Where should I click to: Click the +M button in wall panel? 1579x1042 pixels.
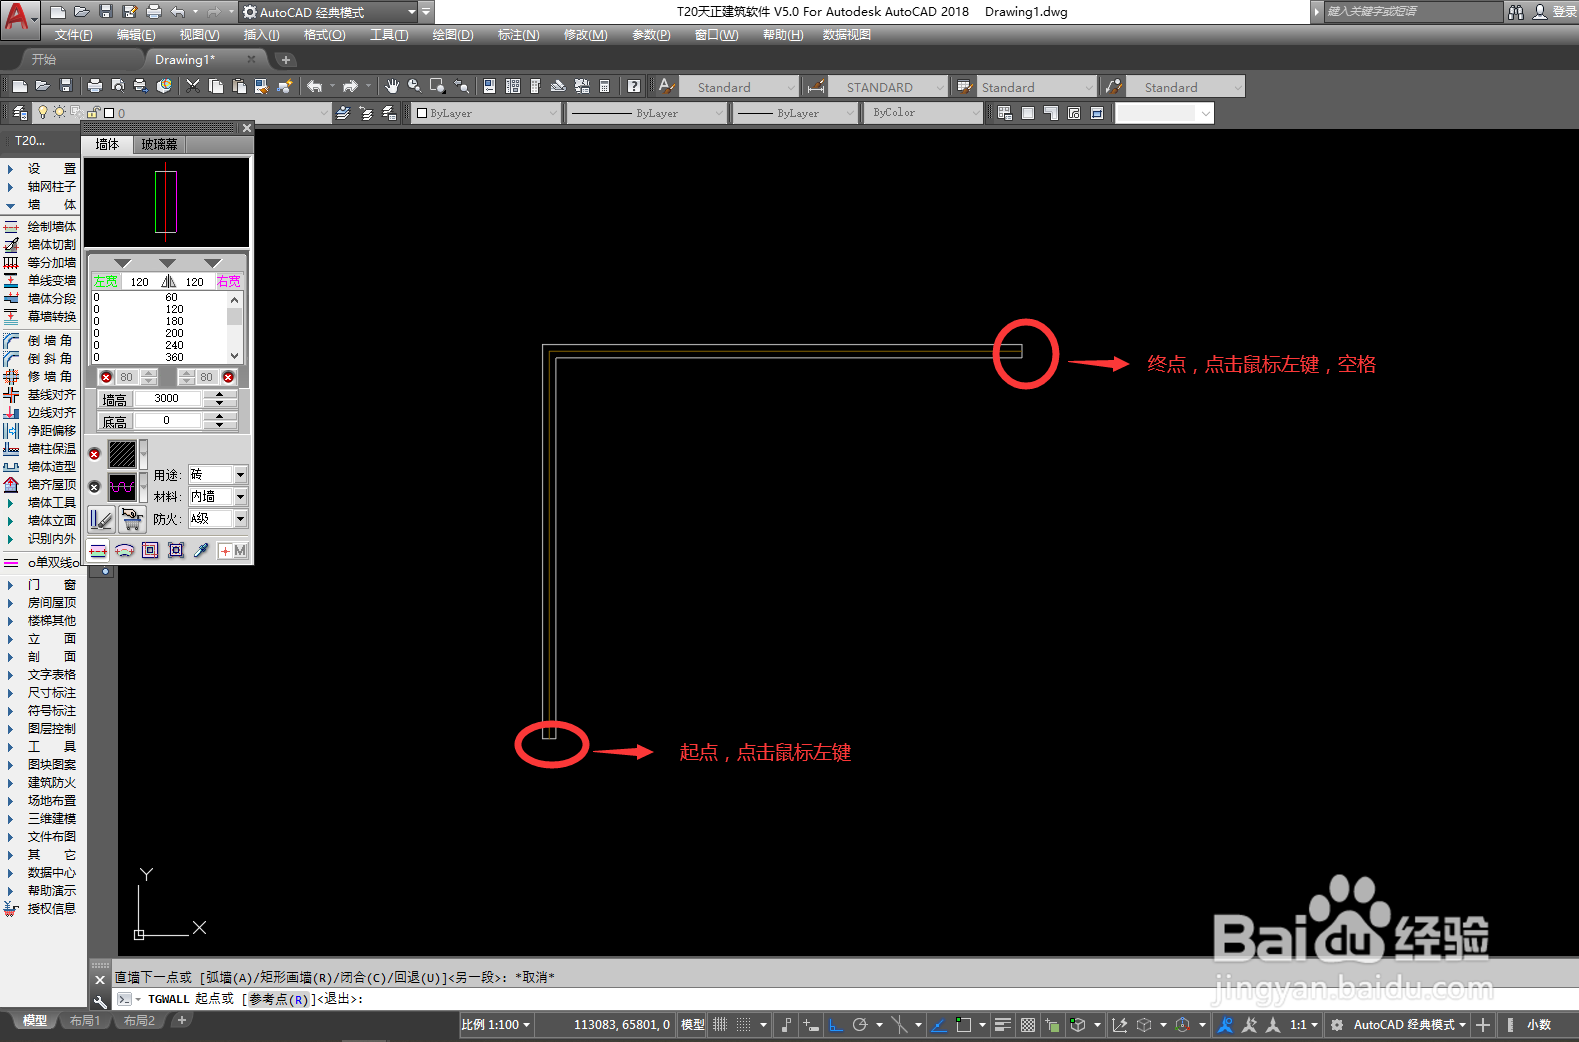click(233, 551)
